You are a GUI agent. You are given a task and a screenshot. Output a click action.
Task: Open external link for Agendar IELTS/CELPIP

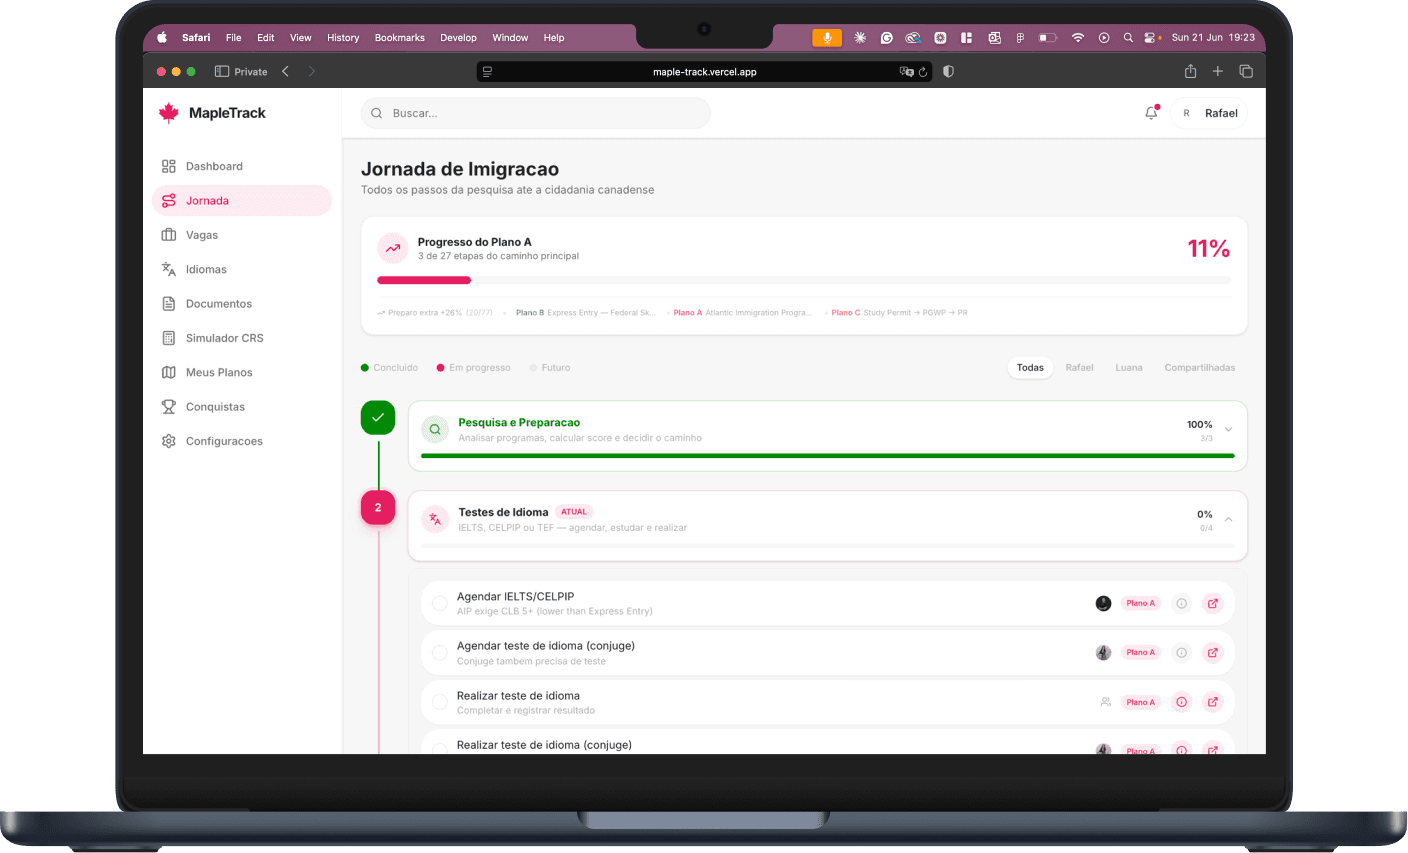pyautogui.click(x=1213, y=603)
